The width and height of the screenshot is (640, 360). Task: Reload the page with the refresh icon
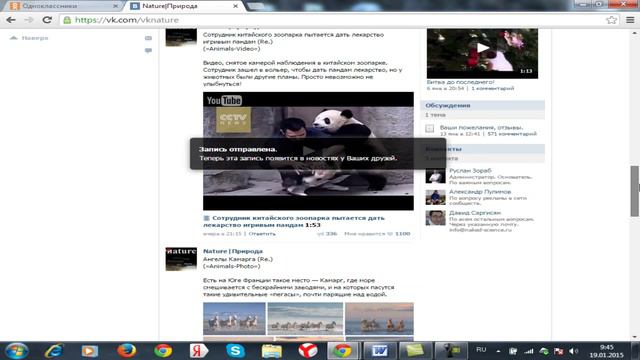47,20
